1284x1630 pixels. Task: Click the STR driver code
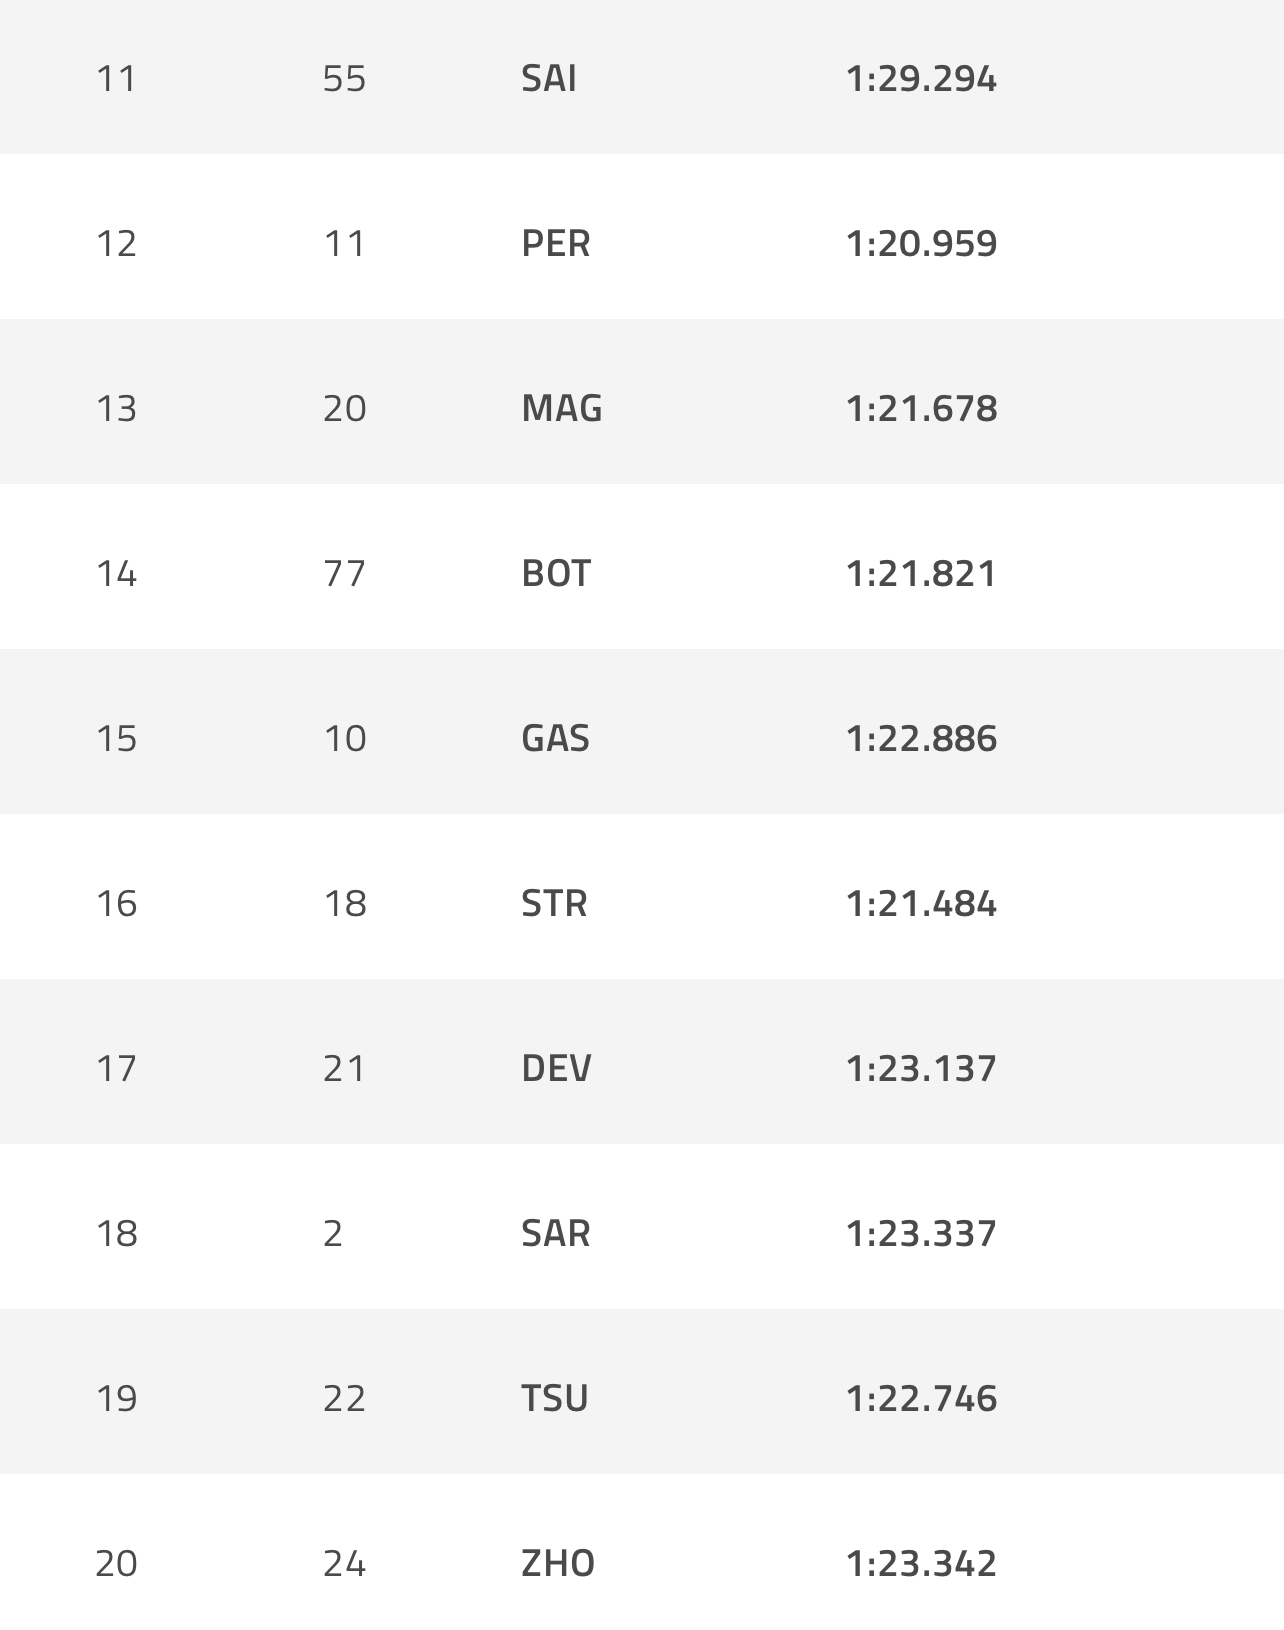pyautogui.click(x=554, y=903)
